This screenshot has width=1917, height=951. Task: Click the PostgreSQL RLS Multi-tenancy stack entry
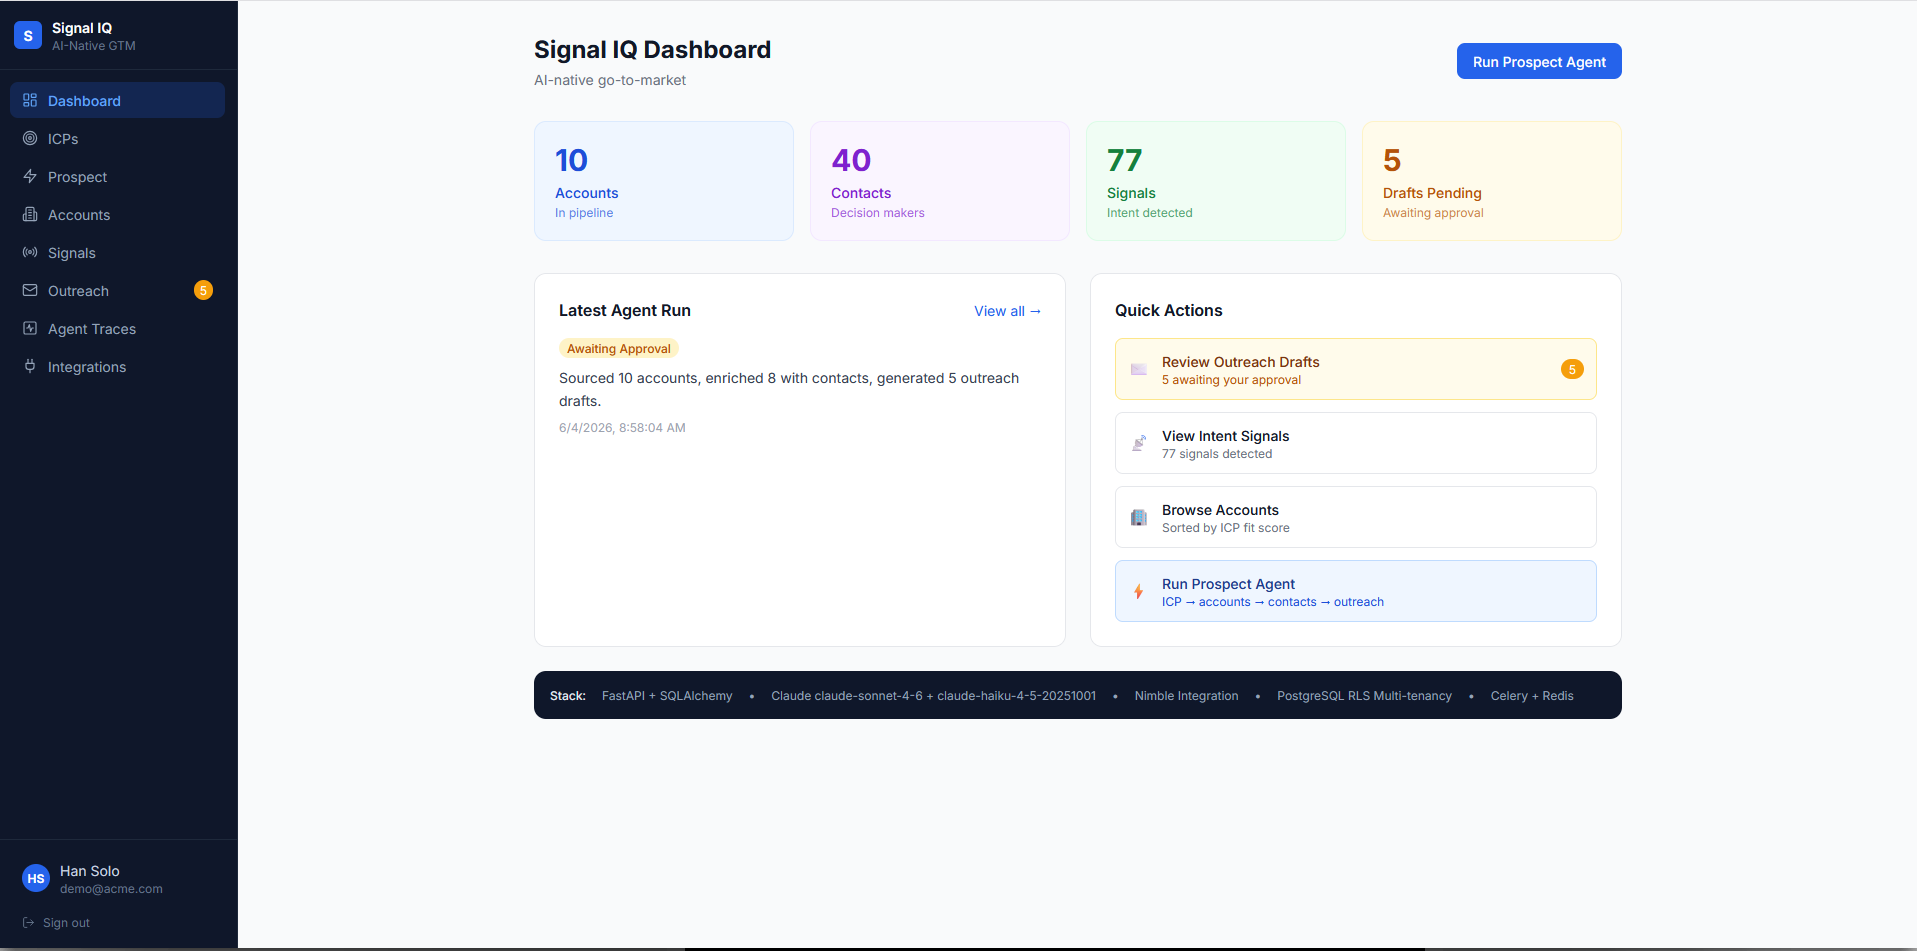pyautogui.click(x=1364, y=696)
